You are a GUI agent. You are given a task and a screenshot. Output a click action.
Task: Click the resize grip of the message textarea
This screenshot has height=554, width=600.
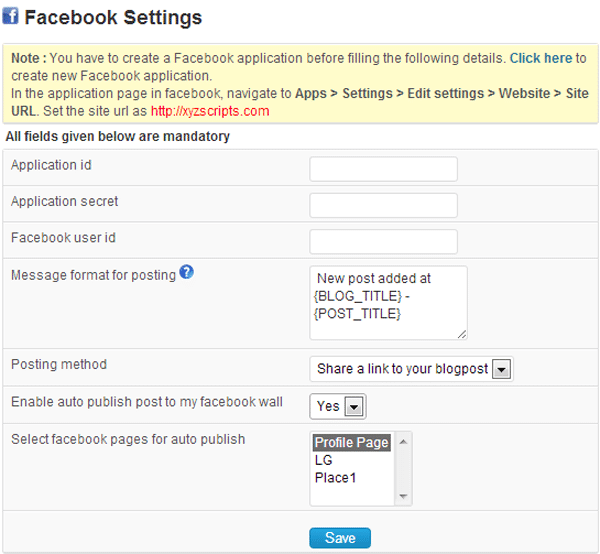tap(462, 334)
